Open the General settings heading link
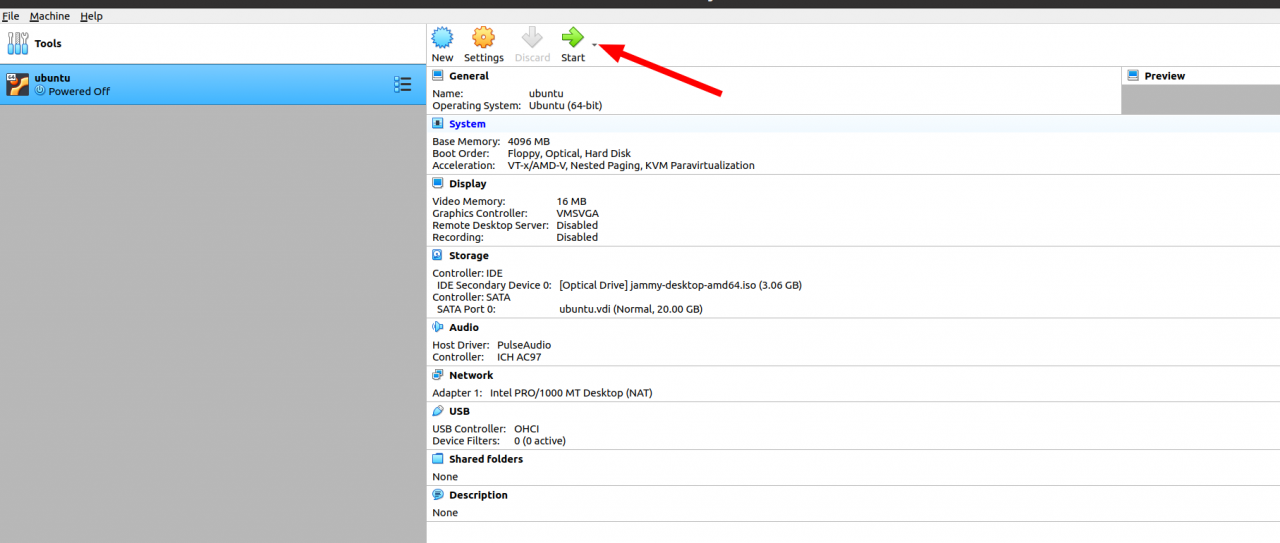 click(469, 76)
